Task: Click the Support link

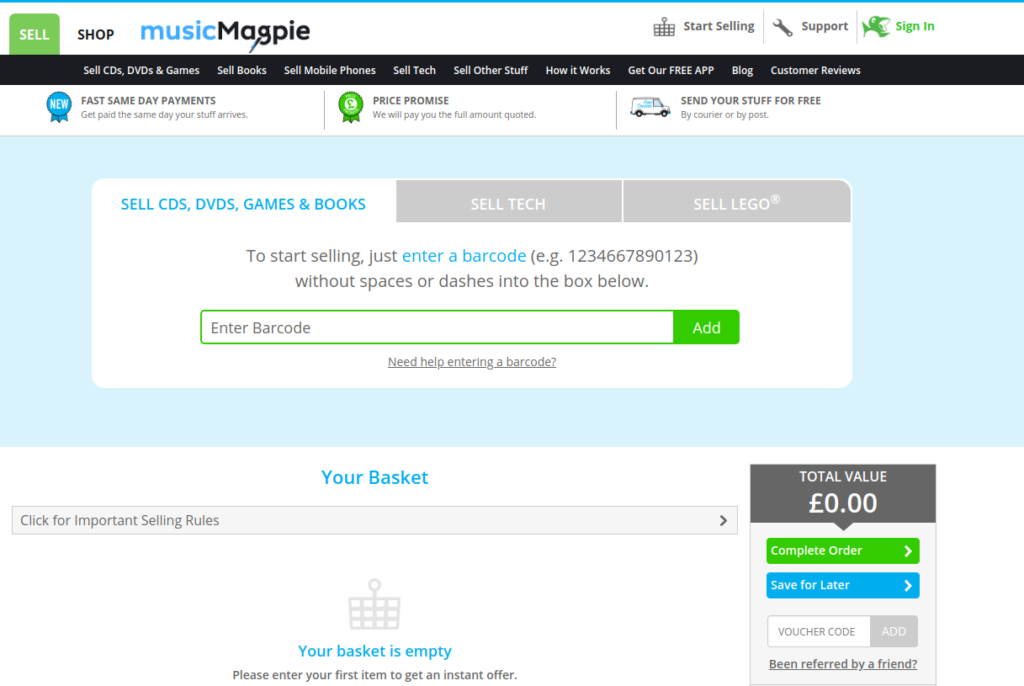Action: (x=824, y=26)
